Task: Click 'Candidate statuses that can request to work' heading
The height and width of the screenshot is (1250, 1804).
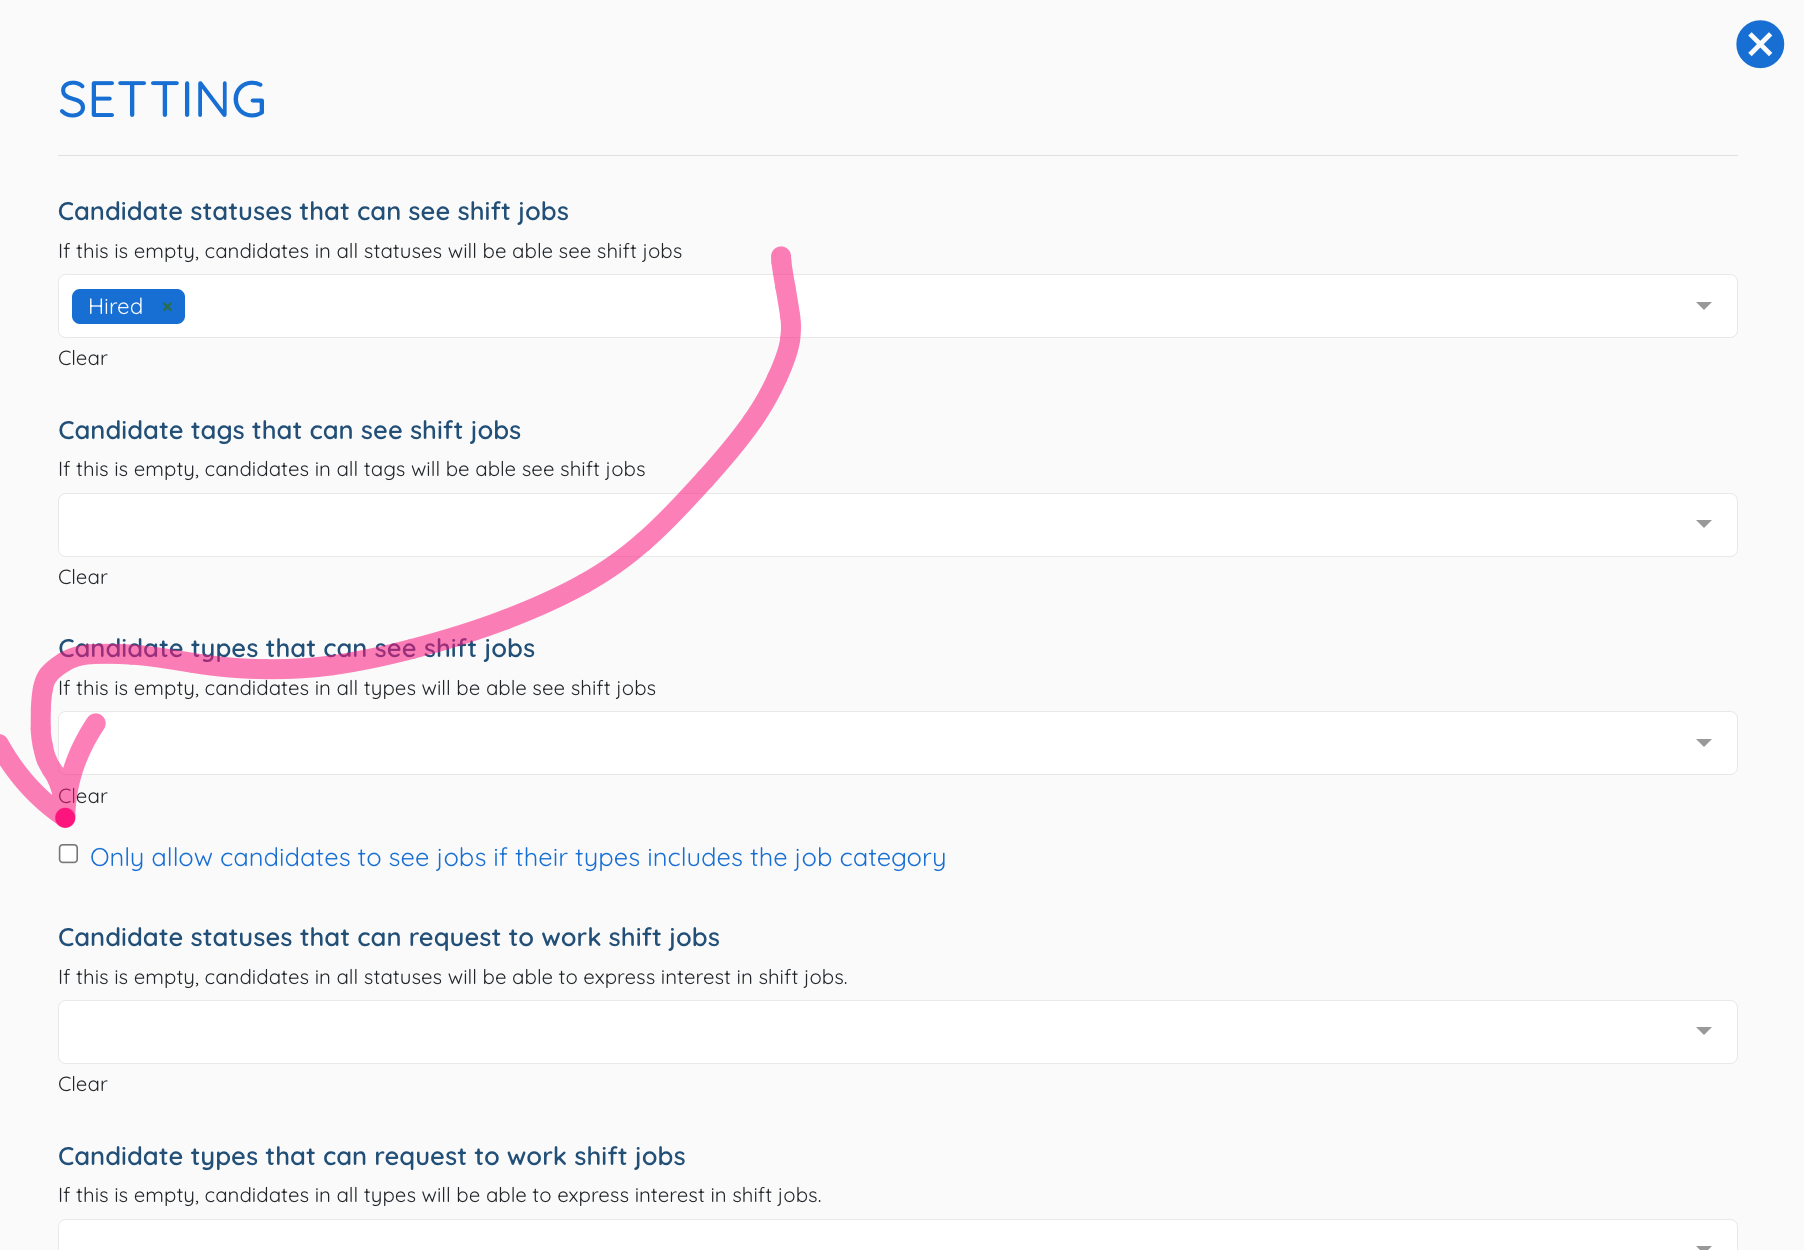Action: pos(389,938)
